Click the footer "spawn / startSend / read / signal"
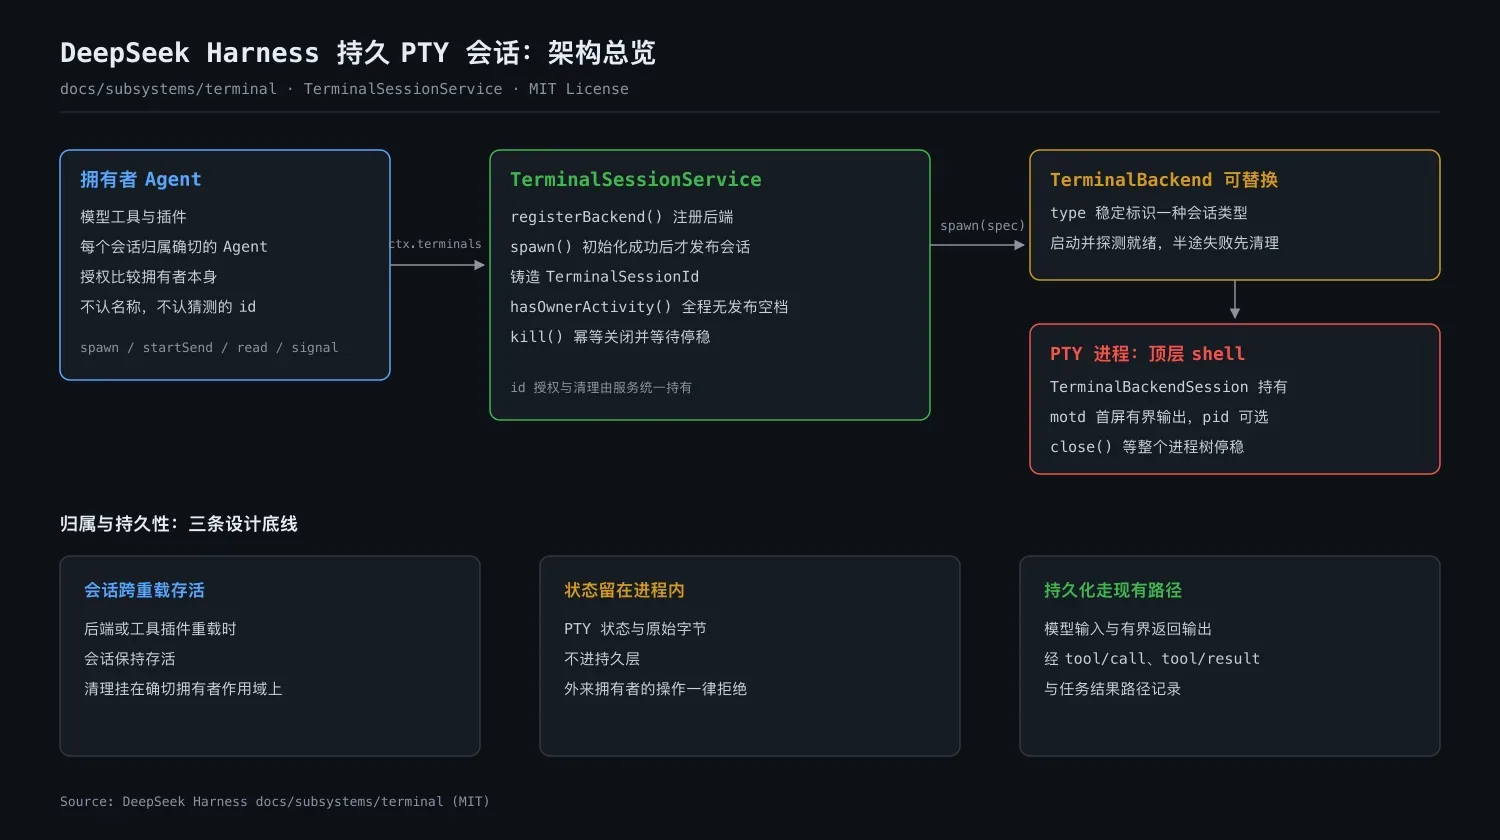 click(x=209, y=348)
